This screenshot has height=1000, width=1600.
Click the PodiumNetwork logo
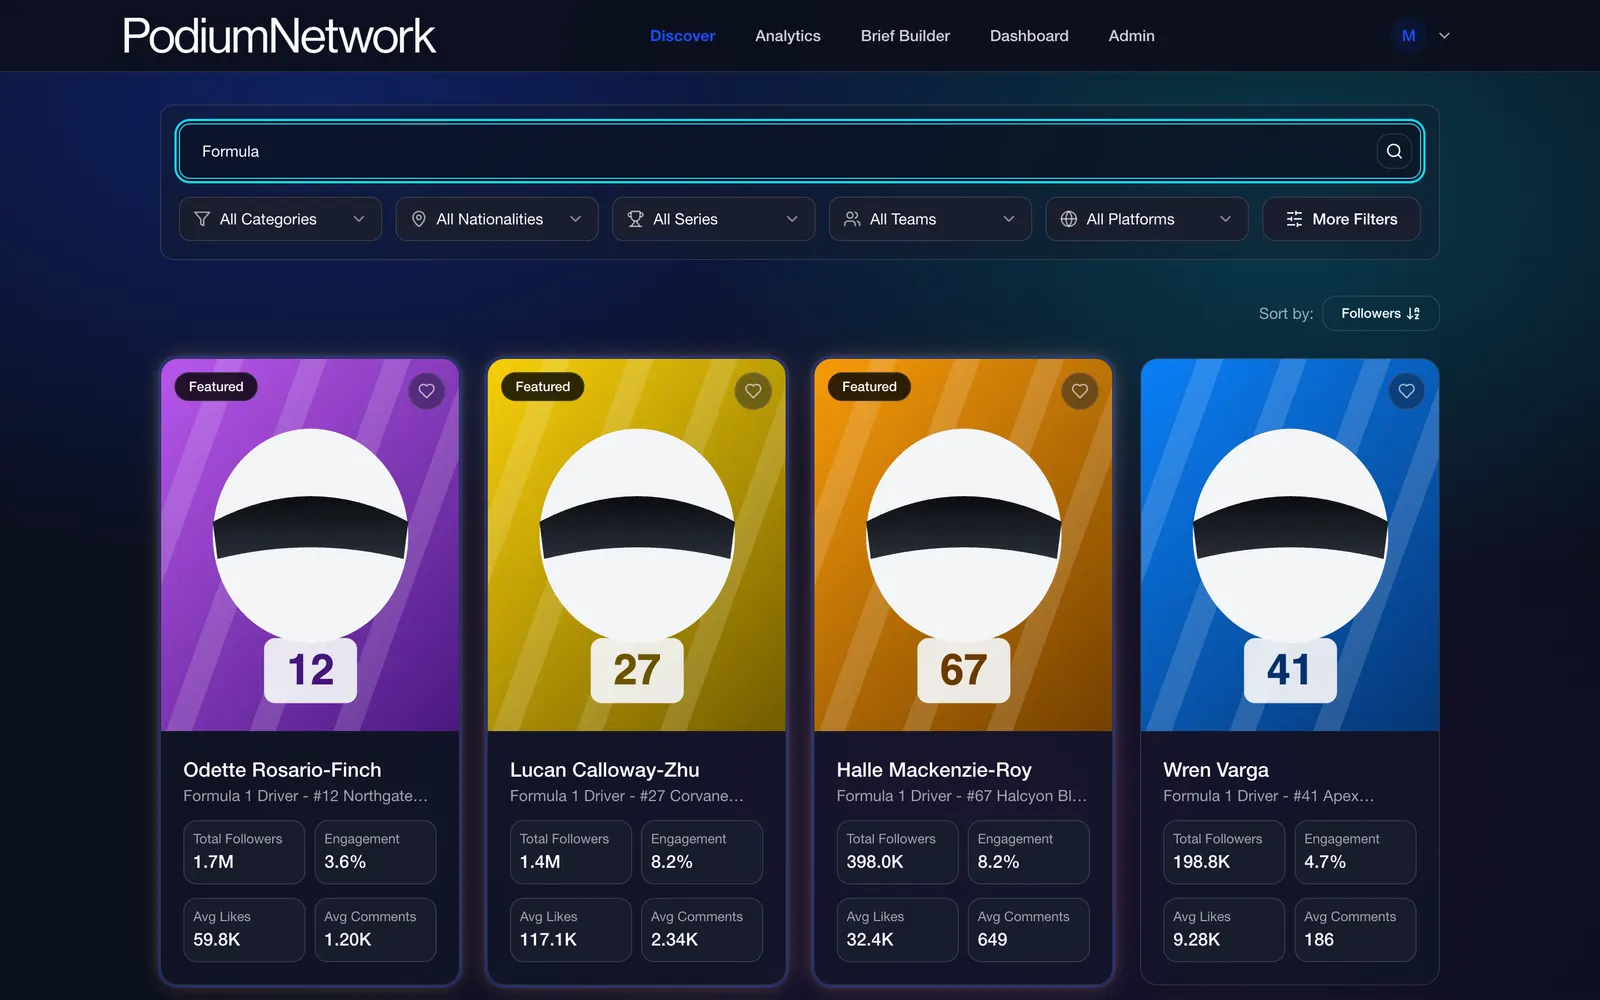[x=279, y=36]
